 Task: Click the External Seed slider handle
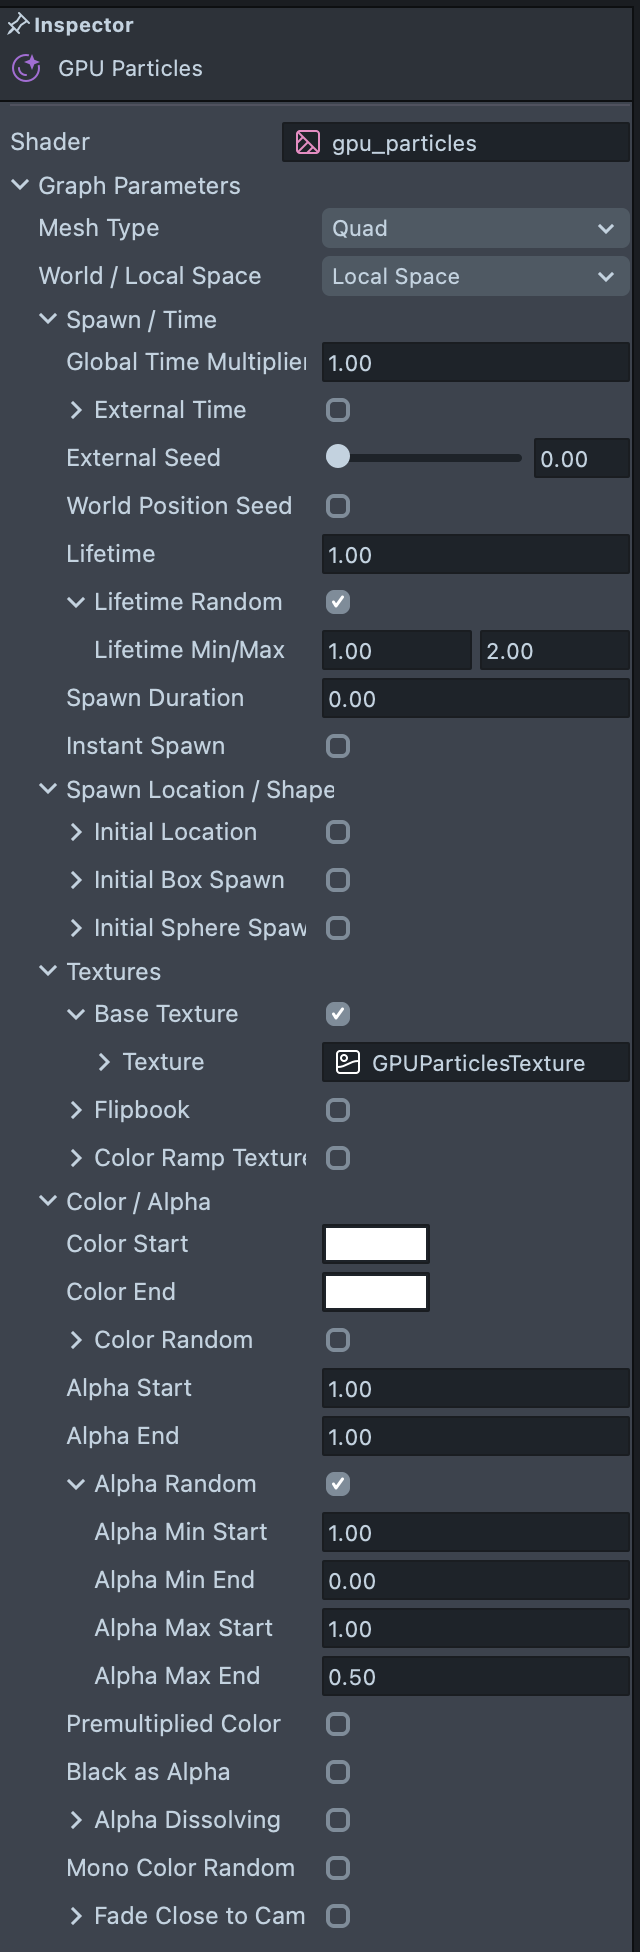[338, 457]
